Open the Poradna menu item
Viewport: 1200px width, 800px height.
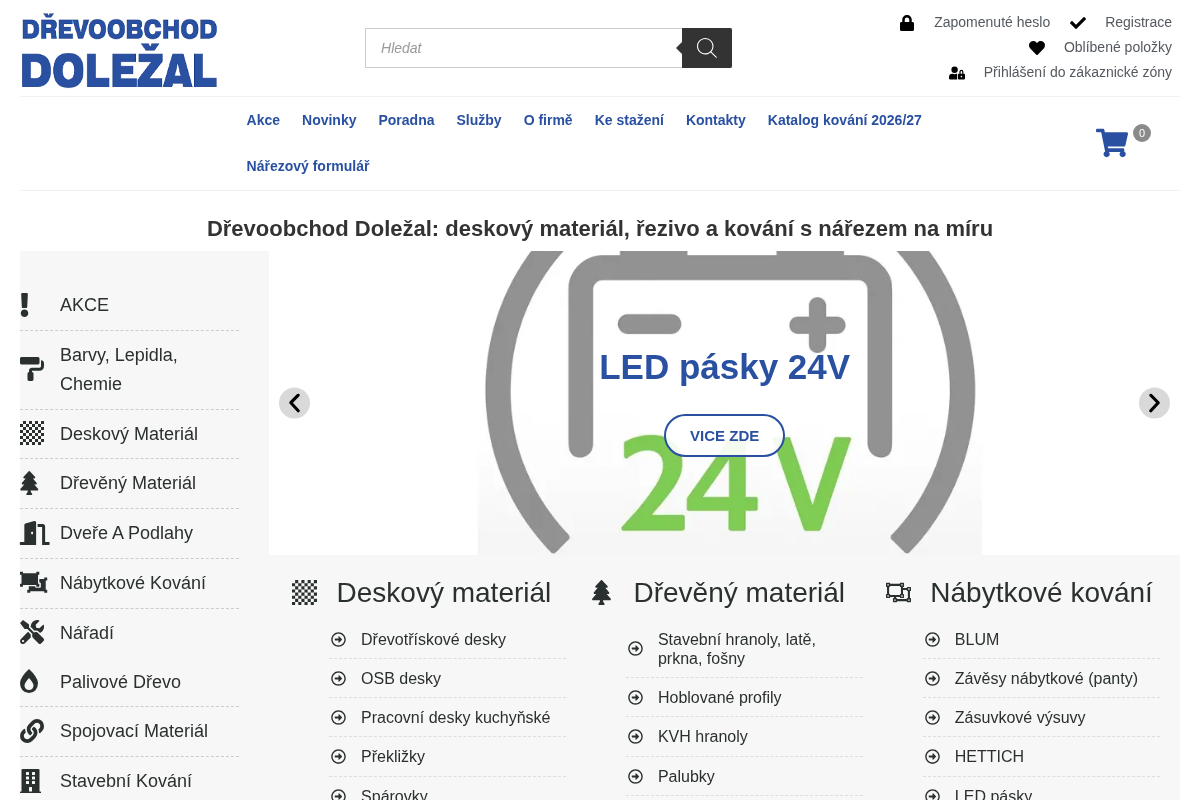406,120
